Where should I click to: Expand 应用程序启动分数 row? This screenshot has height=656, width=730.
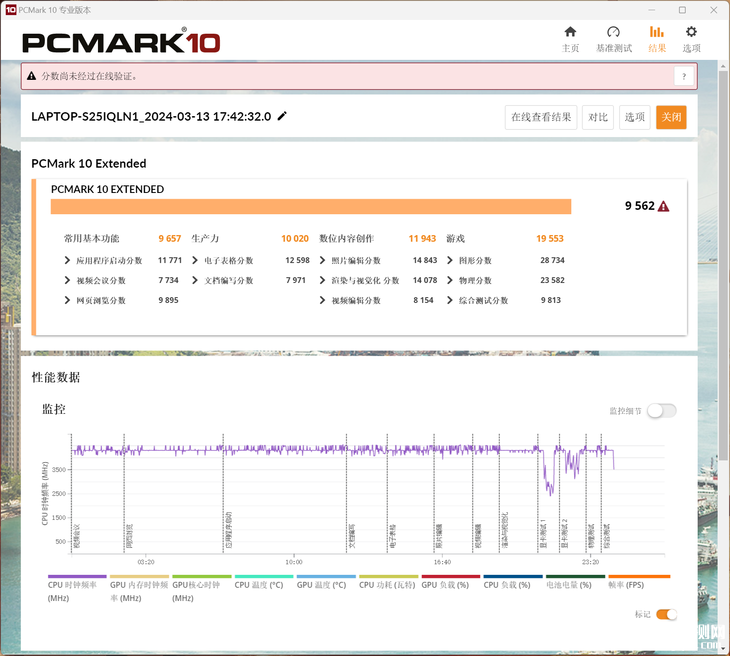coord(68,260)
